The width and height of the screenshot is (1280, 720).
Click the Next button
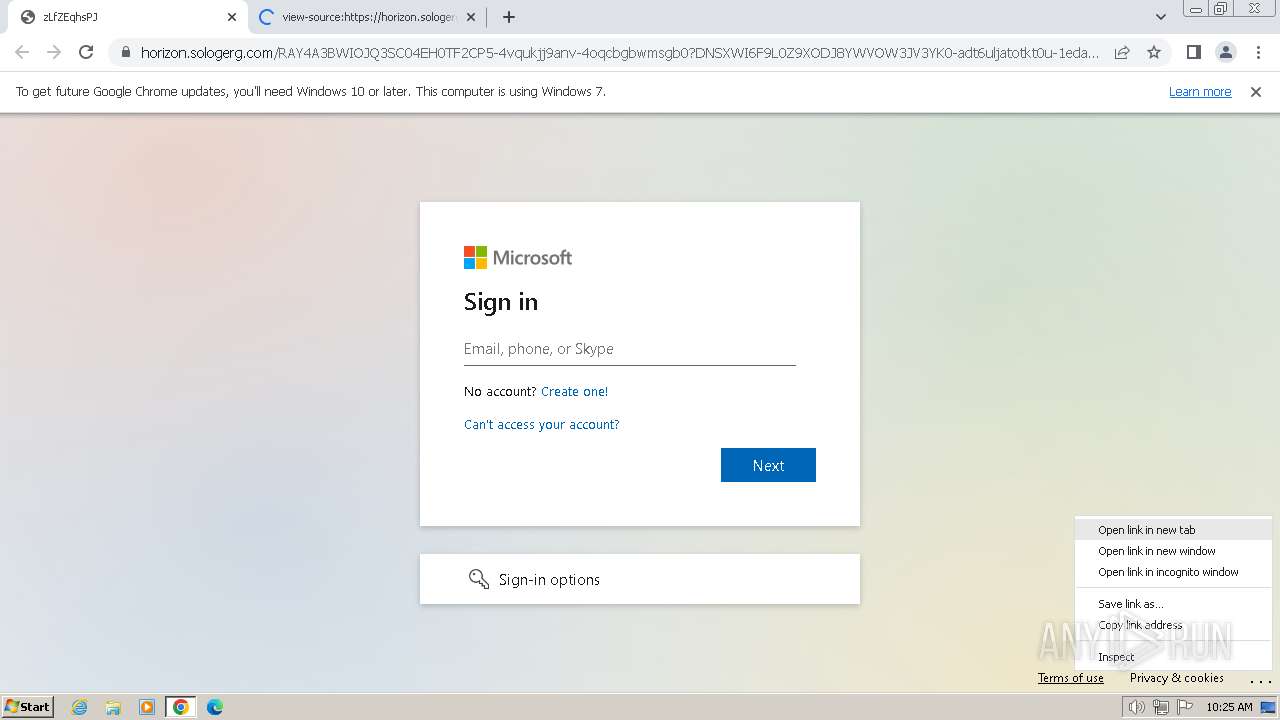[x=768, y=465]
